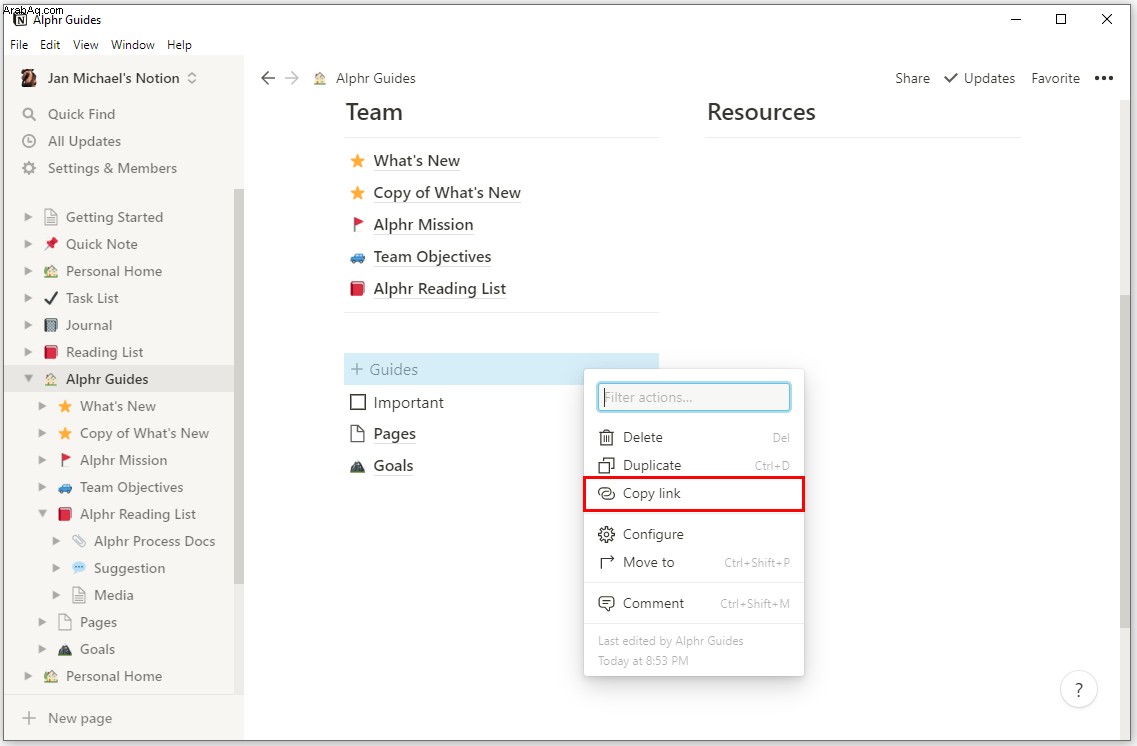Click the car icon of Team Objectives in Team
This screenshot has width=1137, height=746.
pyautogui.click(x=357, y=257)
